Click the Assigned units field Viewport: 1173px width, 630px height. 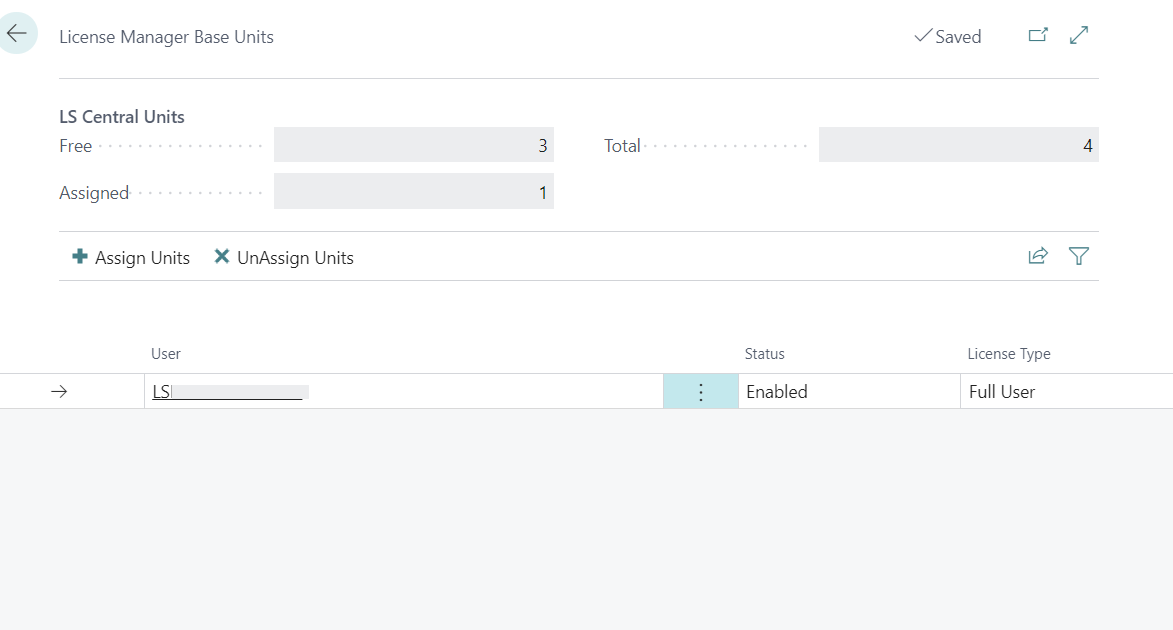pyautogui.click(x=413, y=191)
